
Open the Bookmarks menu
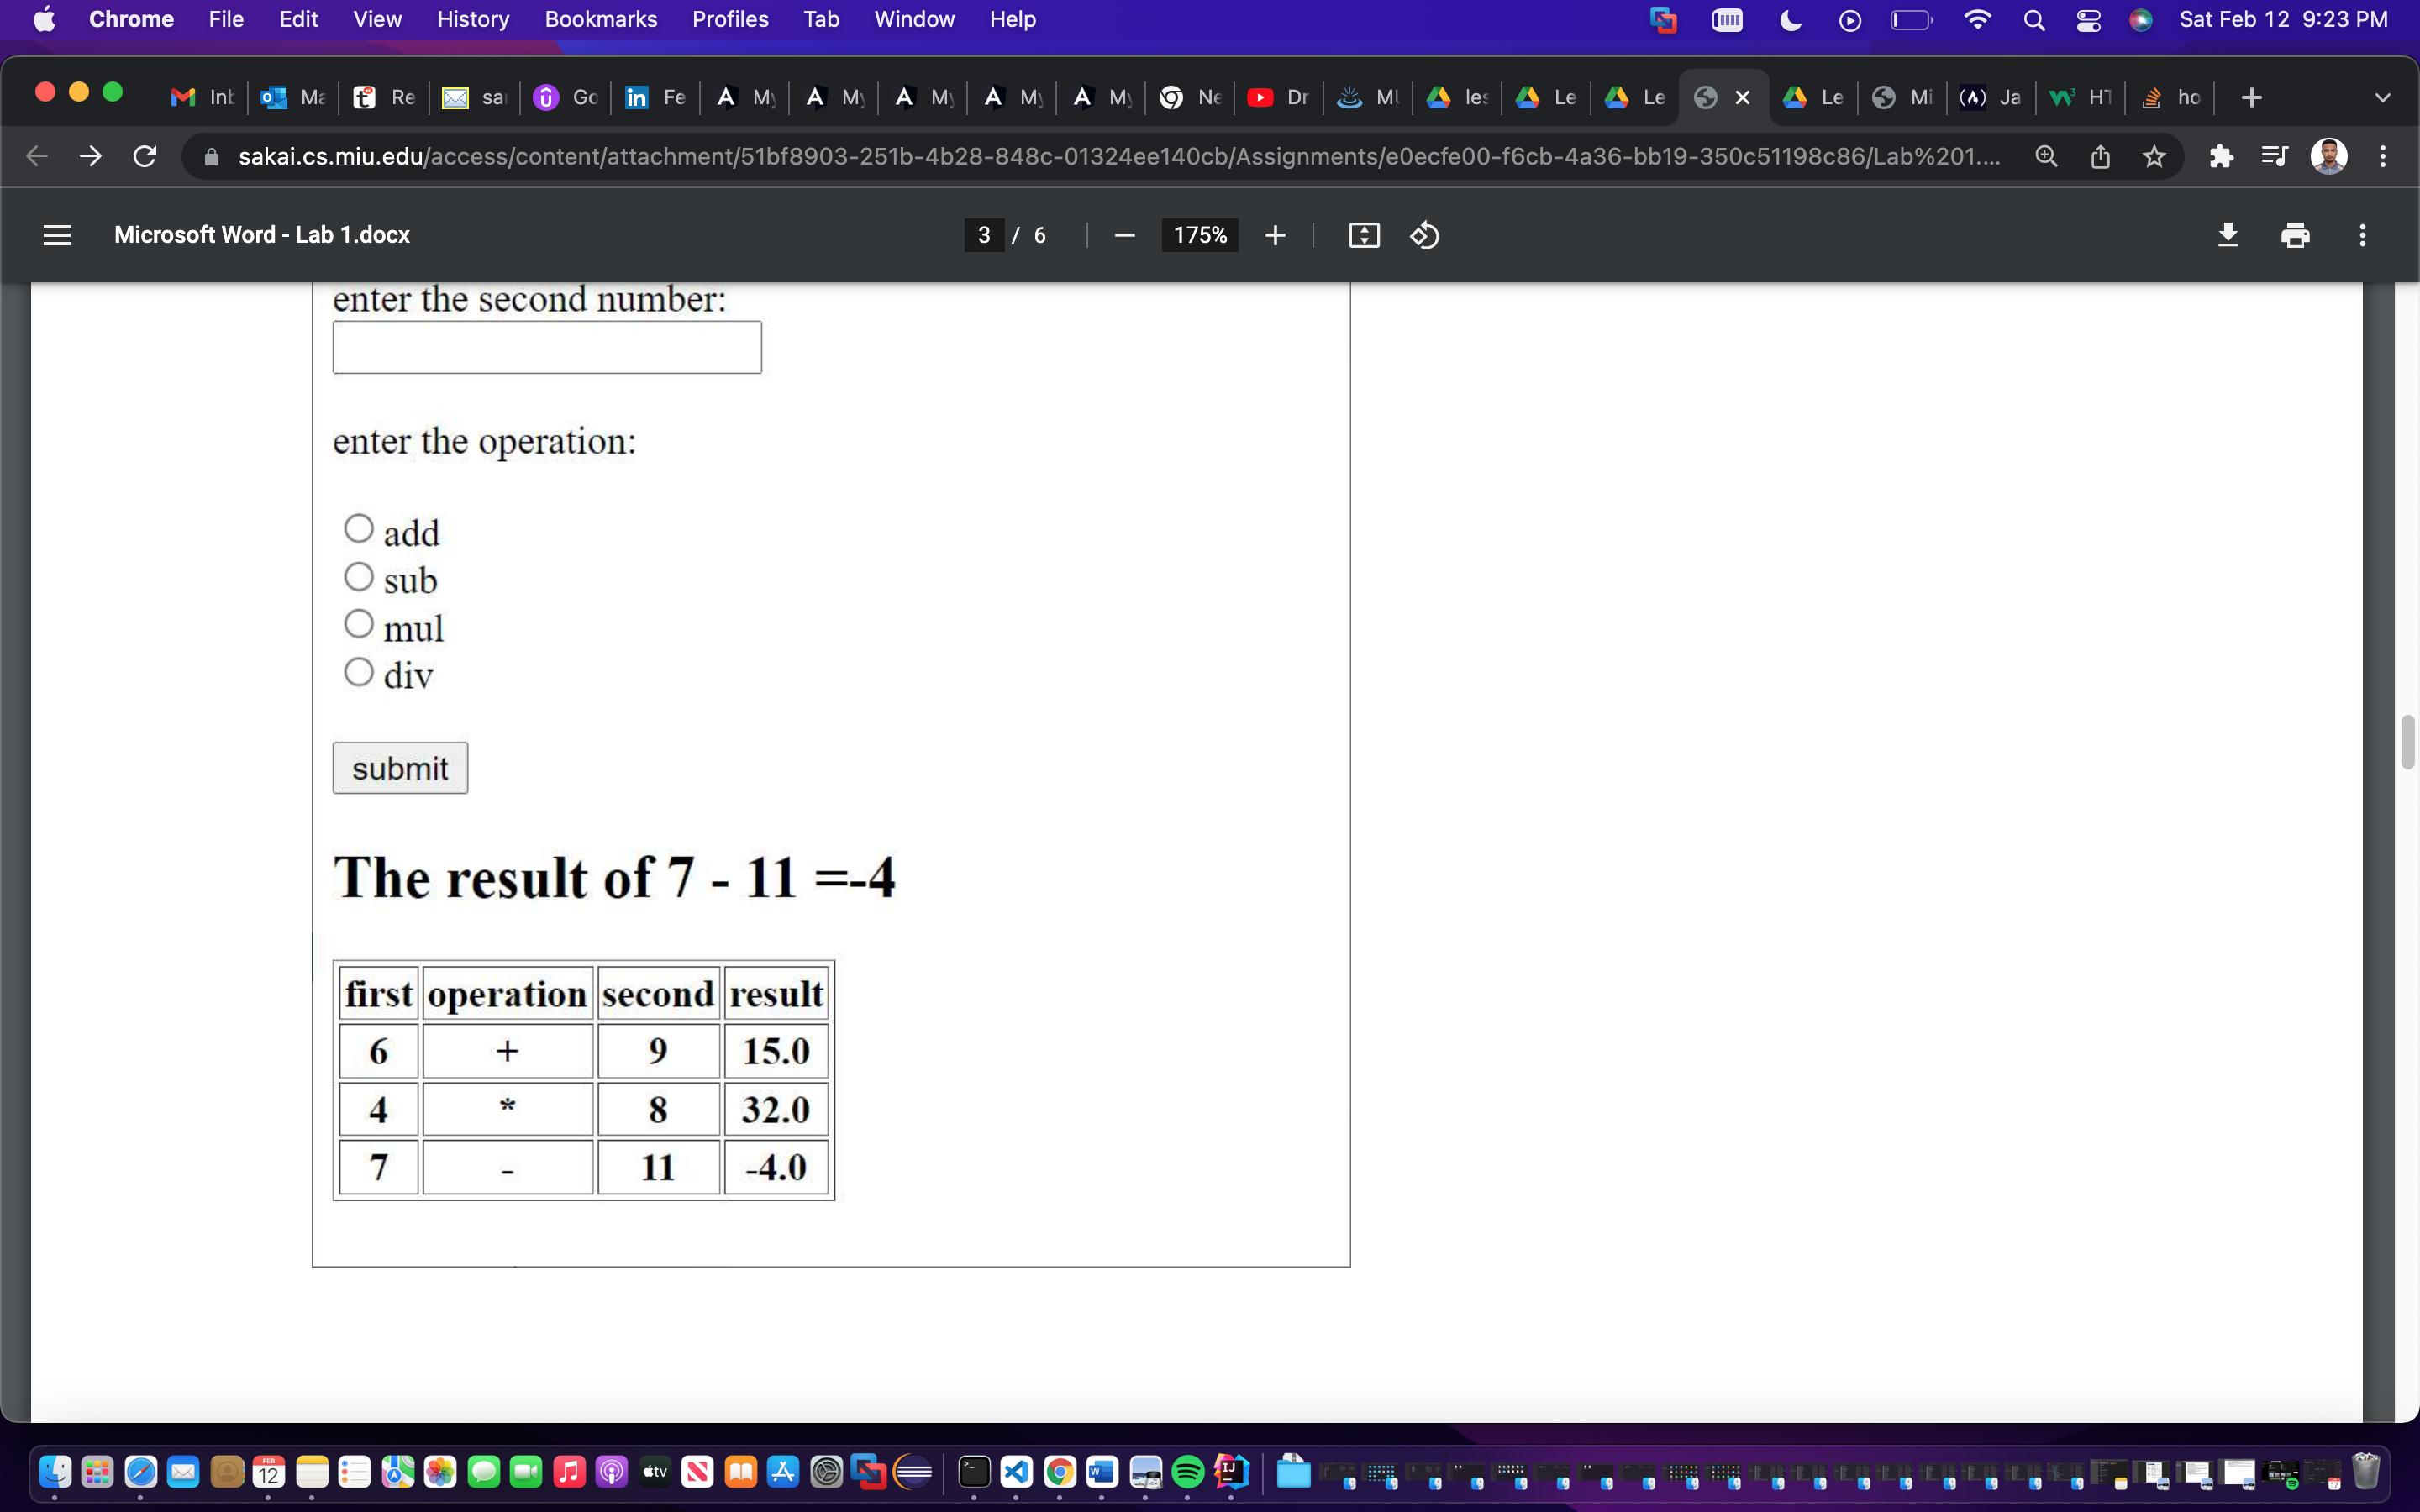tap(601, 19)
